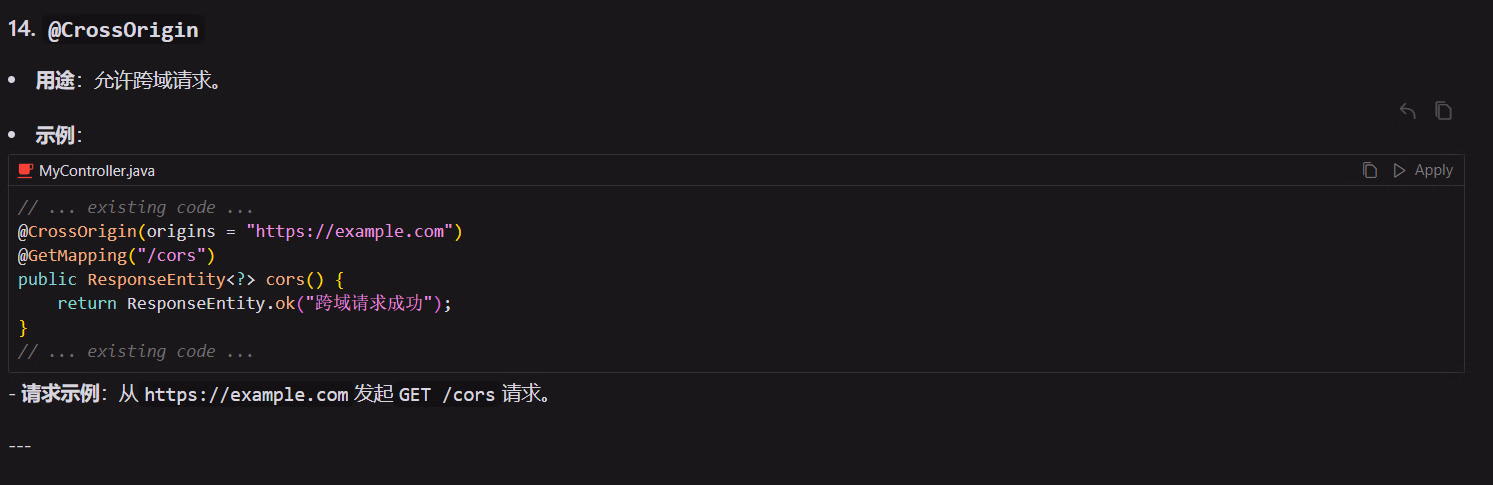Click the bold 用途 bullet label
Image resolution: width=1493 pixels, height=485 pixels.
[55, 81]
